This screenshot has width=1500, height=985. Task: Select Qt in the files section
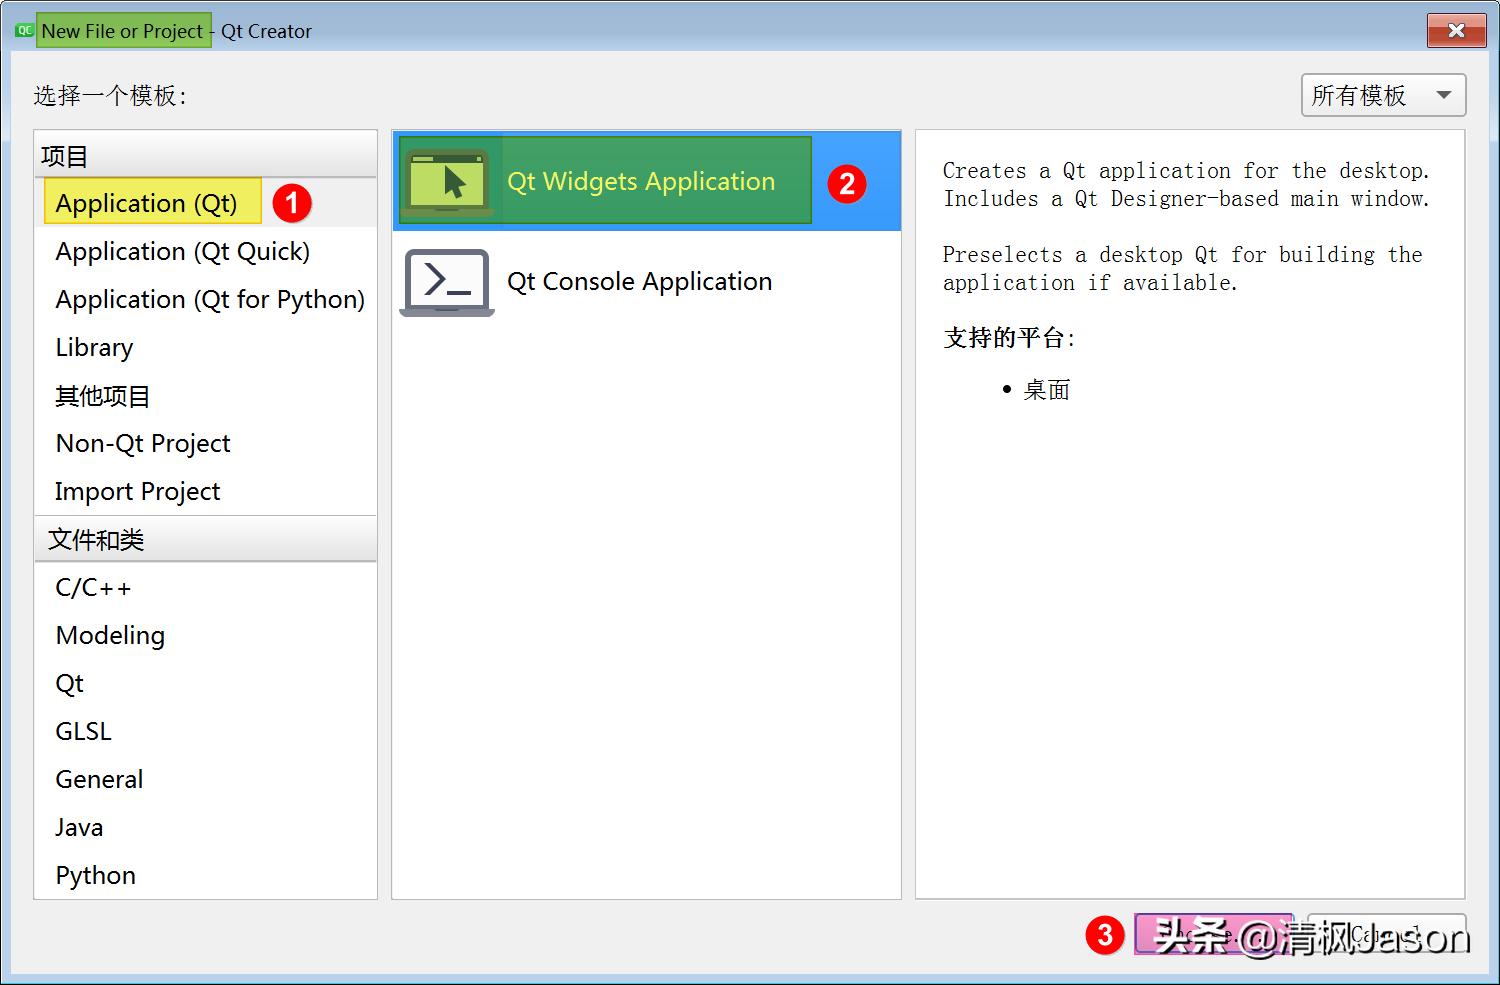coord(69,683)
